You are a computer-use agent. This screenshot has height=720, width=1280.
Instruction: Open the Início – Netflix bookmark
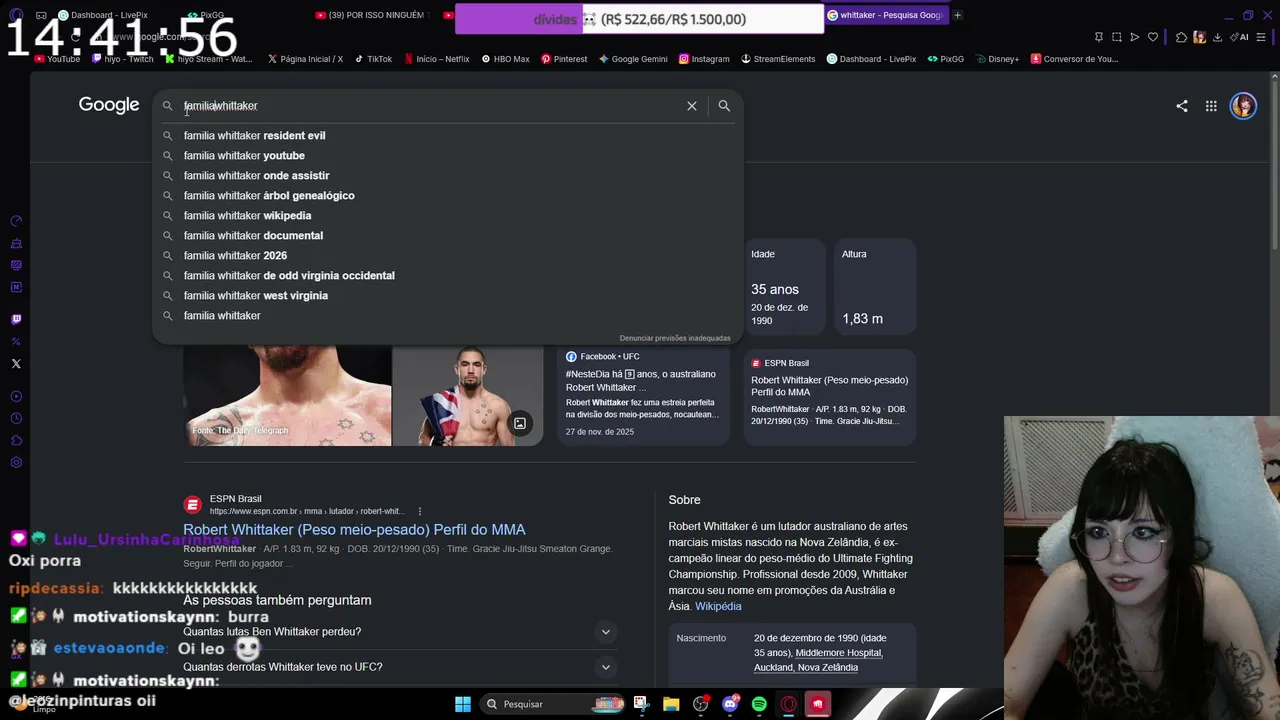tap(437, 59)
